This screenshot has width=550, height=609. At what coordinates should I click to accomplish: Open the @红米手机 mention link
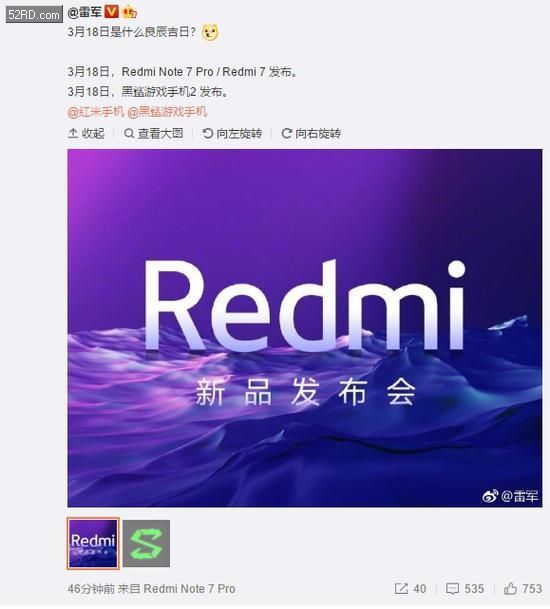click(x=96, y=112)
